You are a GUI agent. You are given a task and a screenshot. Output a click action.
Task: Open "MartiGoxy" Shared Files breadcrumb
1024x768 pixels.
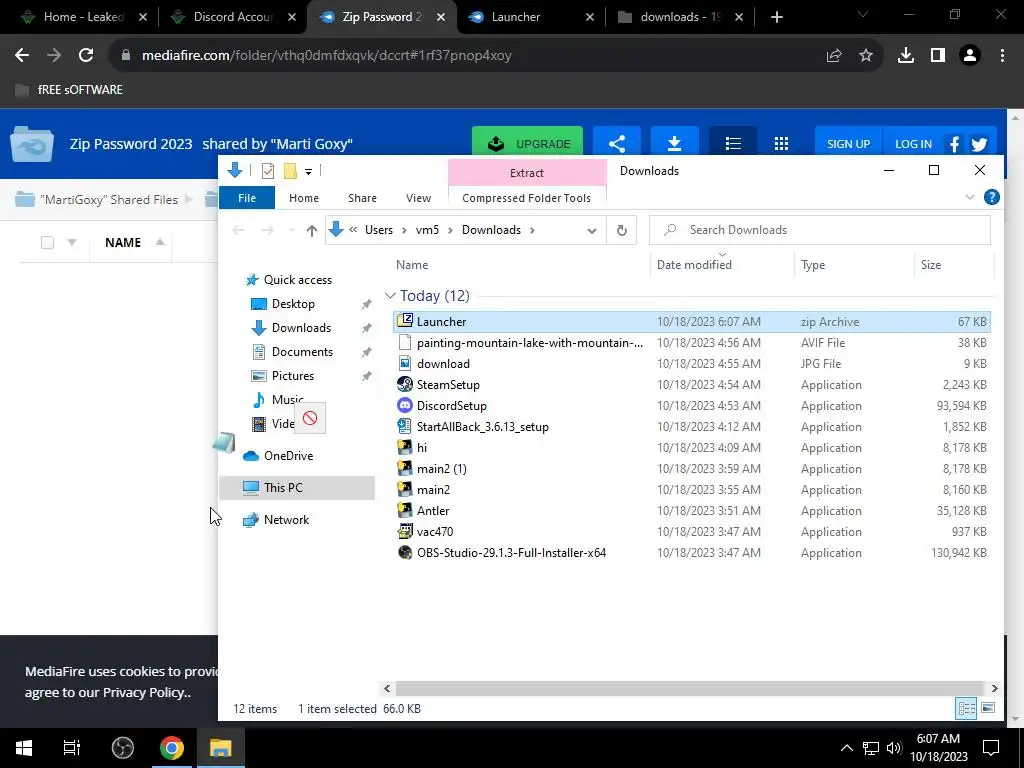[109, 200]
